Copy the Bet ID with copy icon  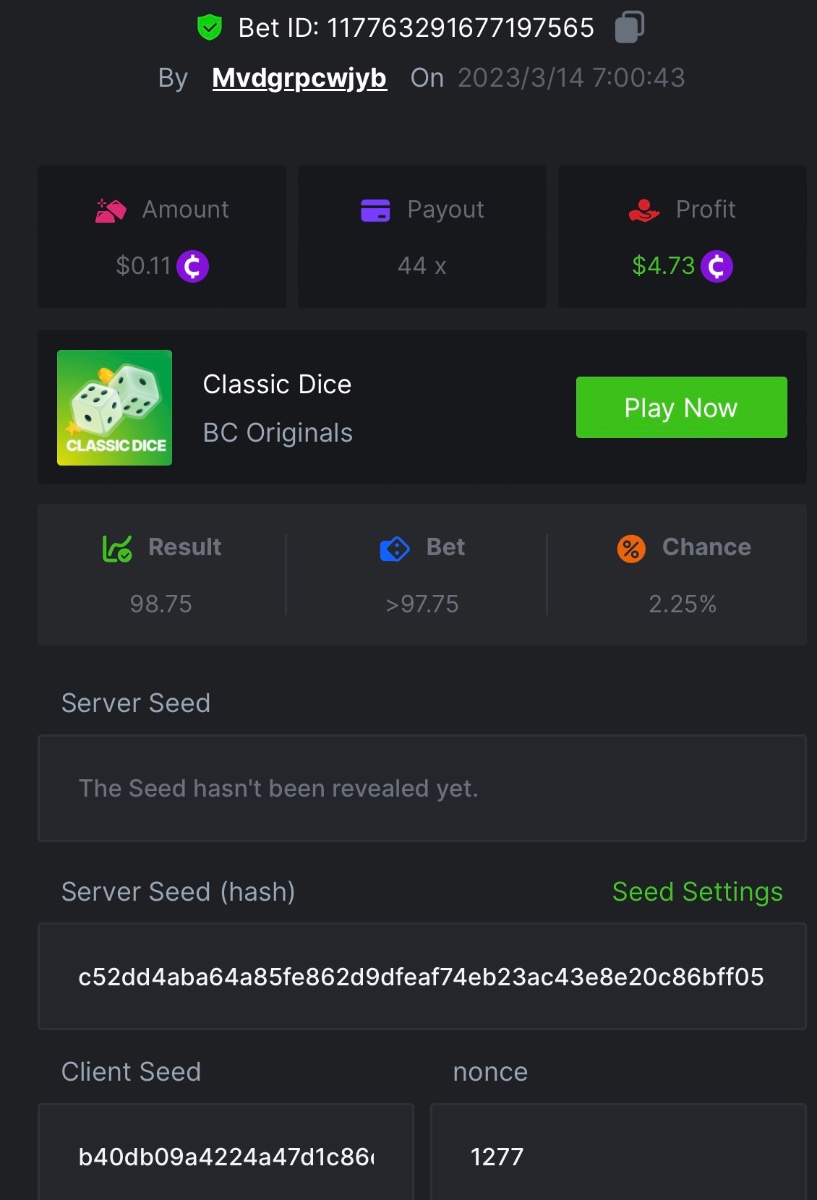[628, 27]
